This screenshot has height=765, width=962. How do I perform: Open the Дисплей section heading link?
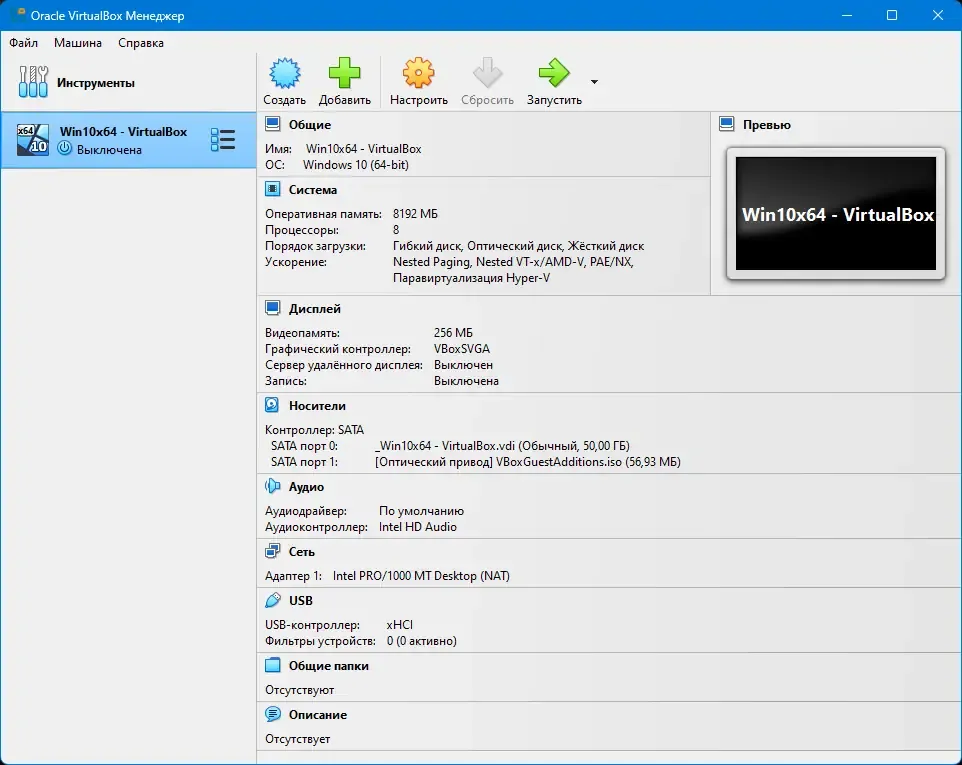pyautogui.click(x=315, y=309)
